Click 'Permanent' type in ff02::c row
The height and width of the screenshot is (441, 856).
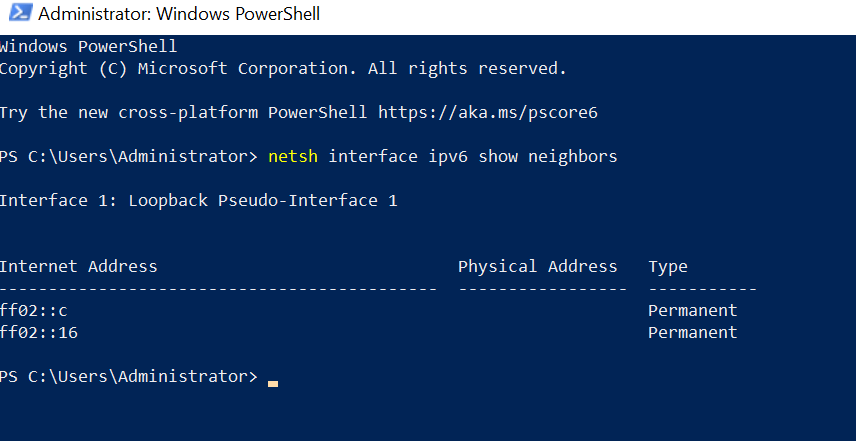tap(693, 311)
